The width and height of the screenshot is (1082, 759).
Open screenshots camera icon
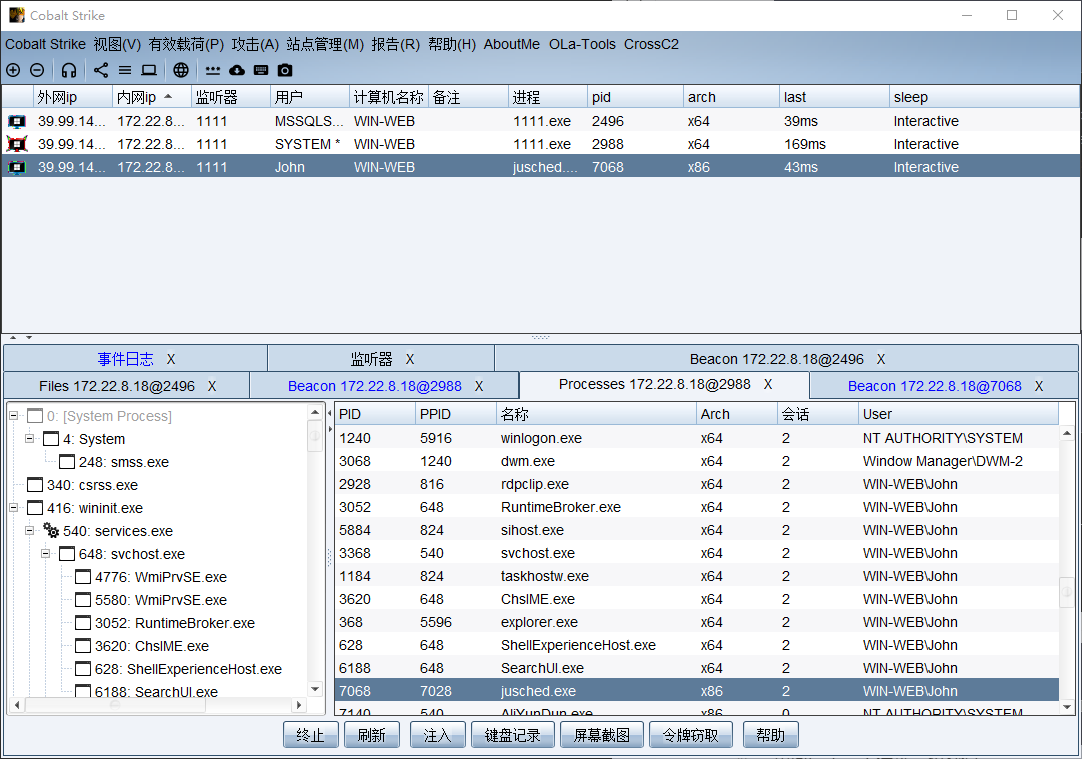point(285,70)
